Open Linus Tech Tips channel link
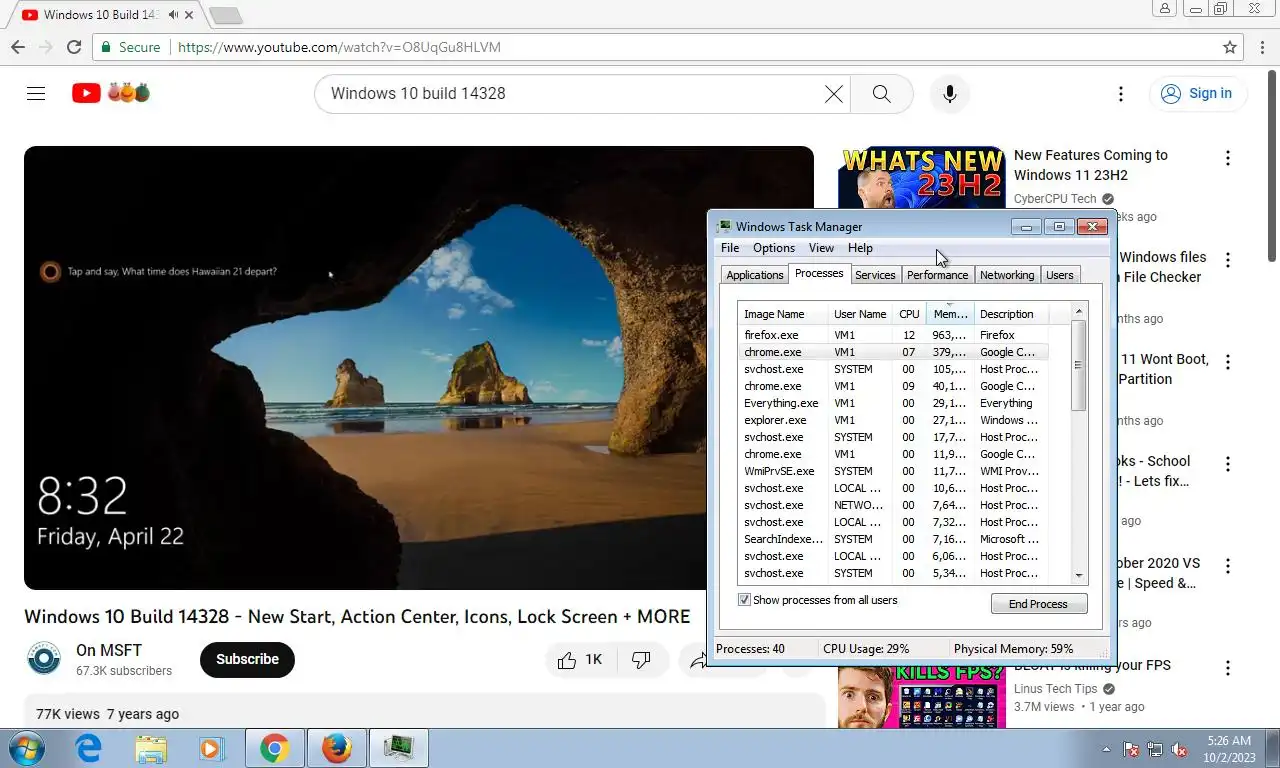Image resolution: width=1280 pixels, height=768 pixels. pyautogui.click(x=1055, y=689)
